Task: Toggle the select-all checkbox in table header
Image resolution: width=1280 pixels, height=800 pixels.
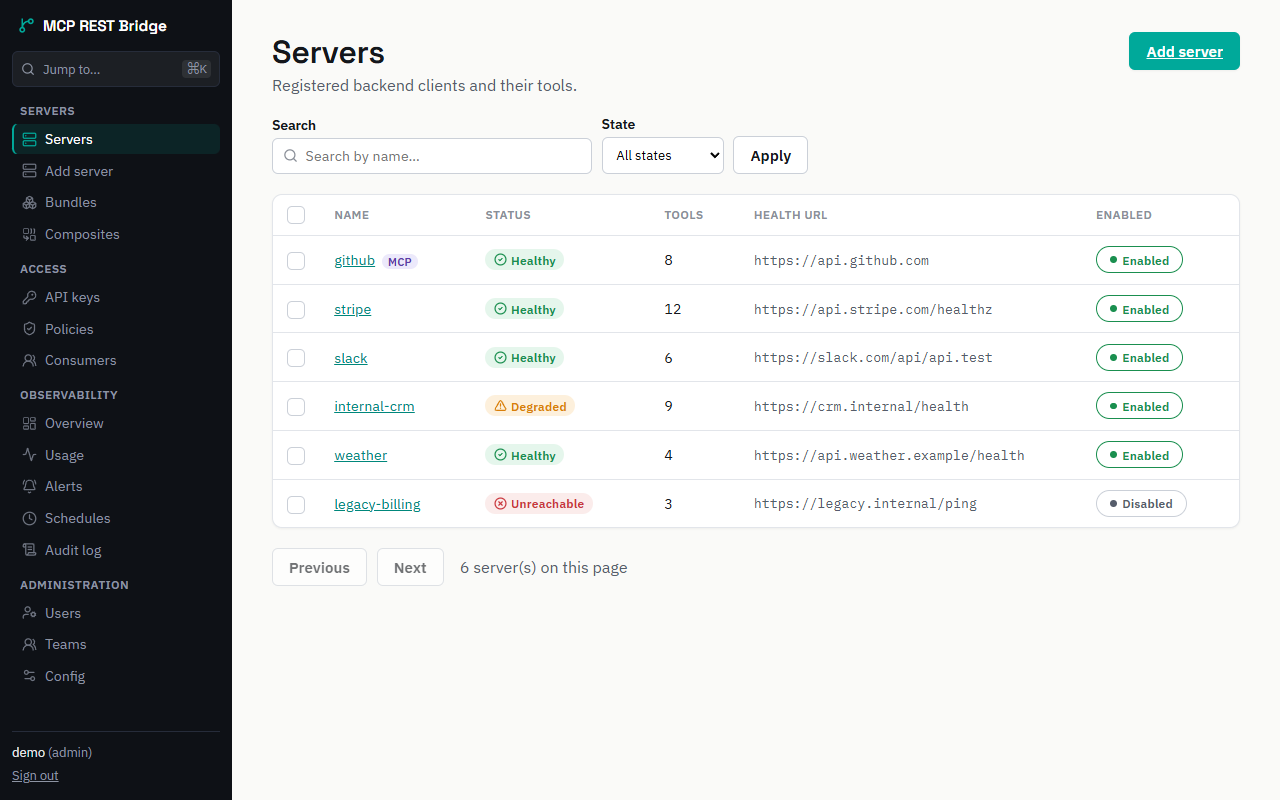Action: coord(296,215)
